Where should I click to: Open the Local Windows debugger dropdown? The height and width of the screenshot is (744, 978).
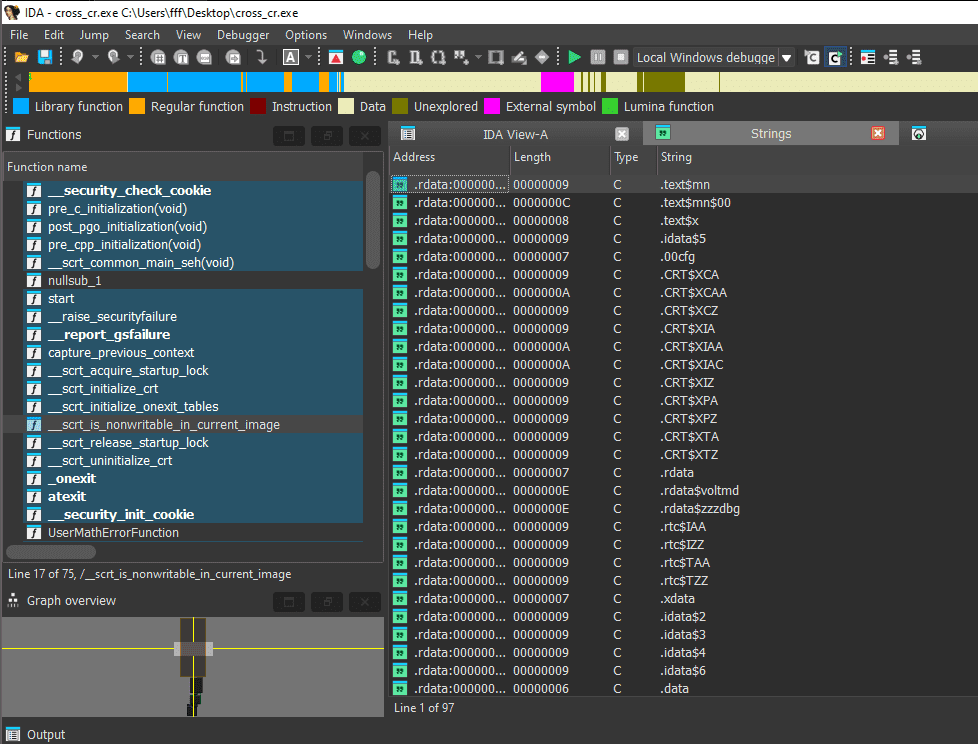[786, 58]
